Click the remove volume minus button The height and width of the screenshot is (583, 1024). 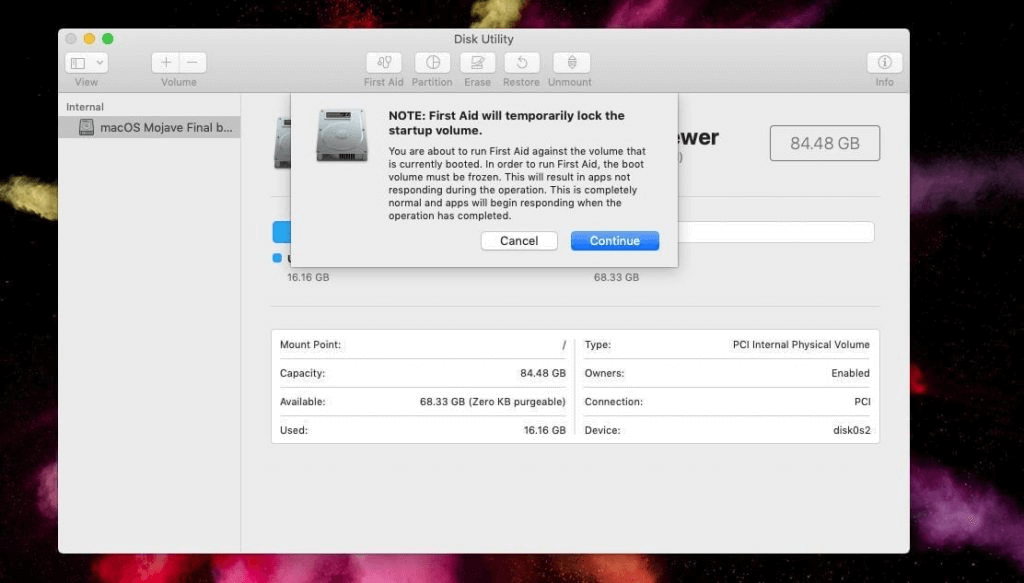(x=192, y=63)
